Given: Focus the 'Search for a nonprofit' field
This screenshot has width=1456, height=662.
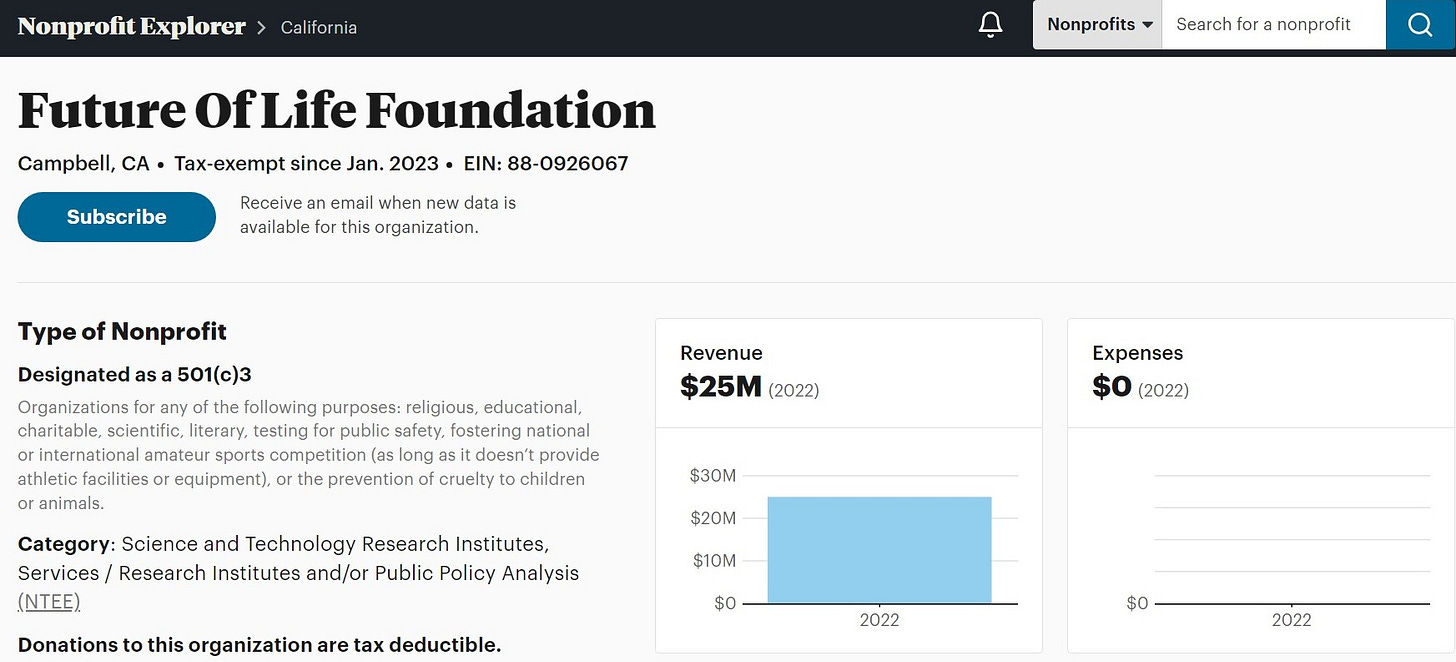Looking at the screenshot, I should 1273,25.
